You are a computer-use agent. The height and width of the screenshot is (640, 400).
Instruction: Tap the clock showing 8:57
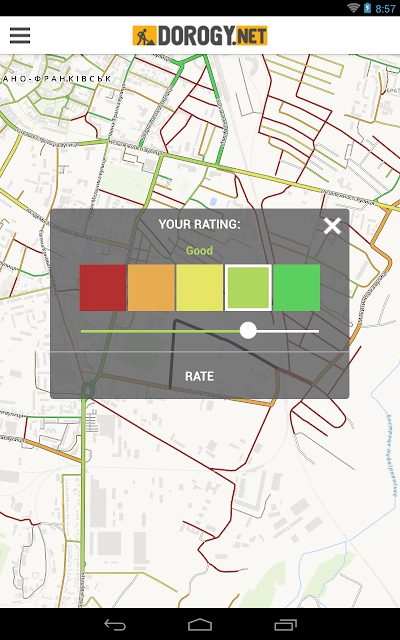point(385,8)
